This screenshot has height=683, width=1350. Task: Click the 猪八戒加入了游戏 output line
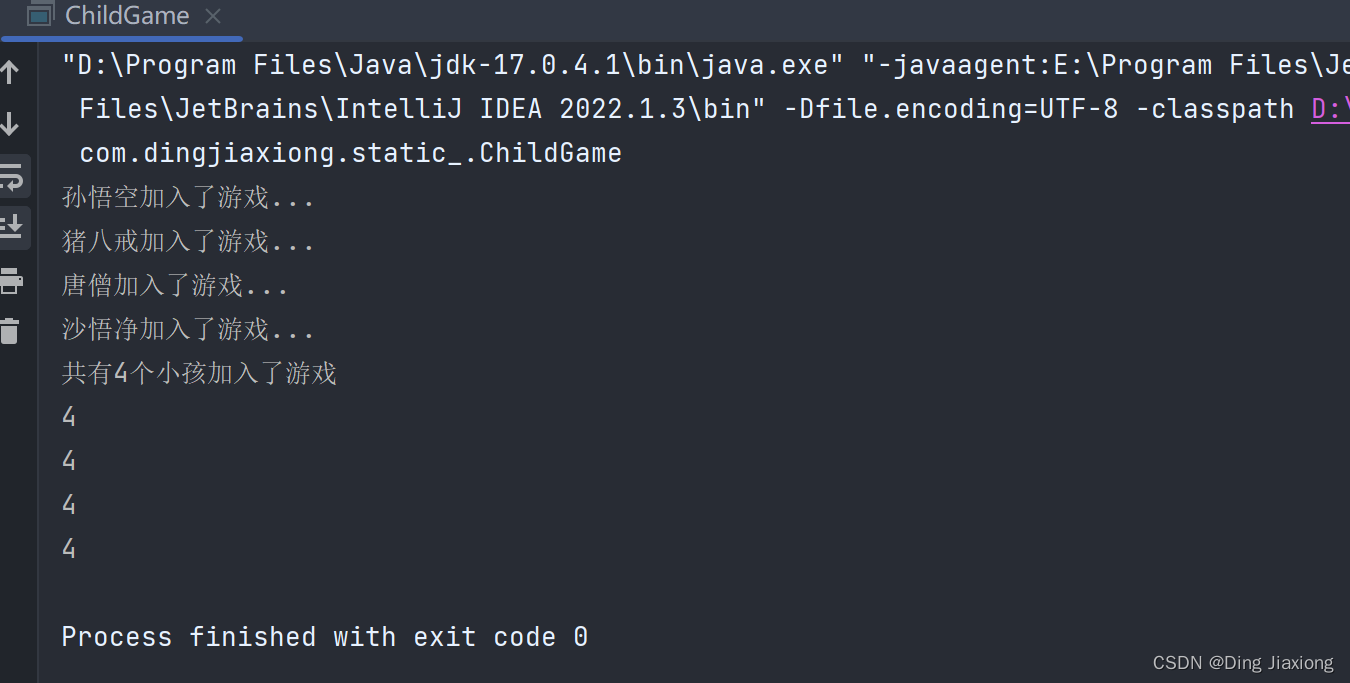188,241
